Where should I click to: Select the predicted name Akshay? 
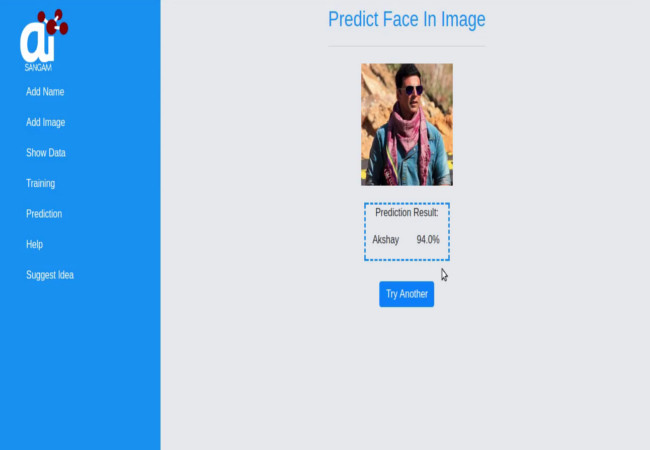386,240
